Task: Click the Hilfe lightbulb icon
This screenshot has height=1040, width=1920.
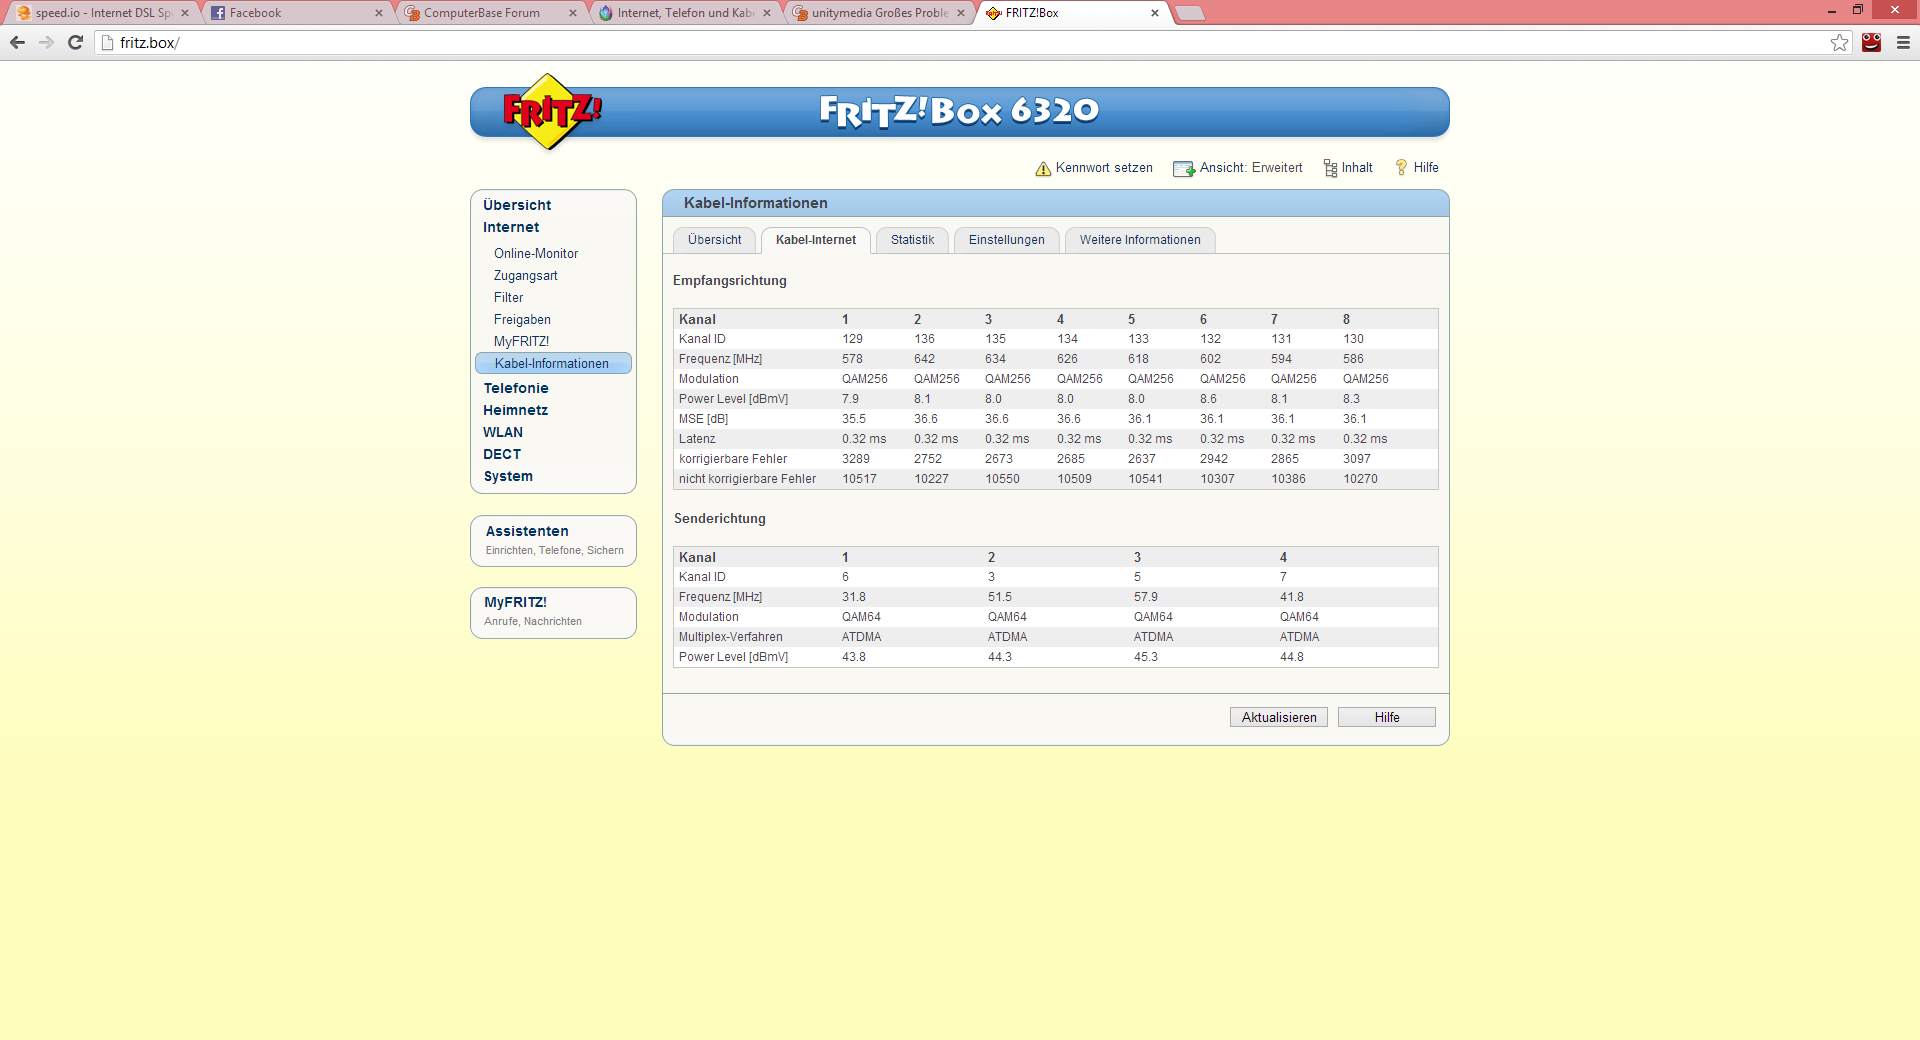Action: 1401,167
